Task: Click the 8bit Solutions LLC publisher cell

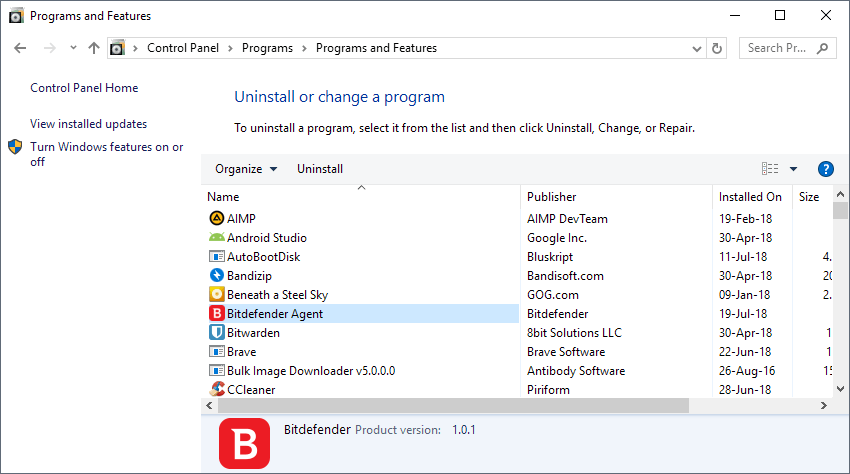Action: (574, 332)
